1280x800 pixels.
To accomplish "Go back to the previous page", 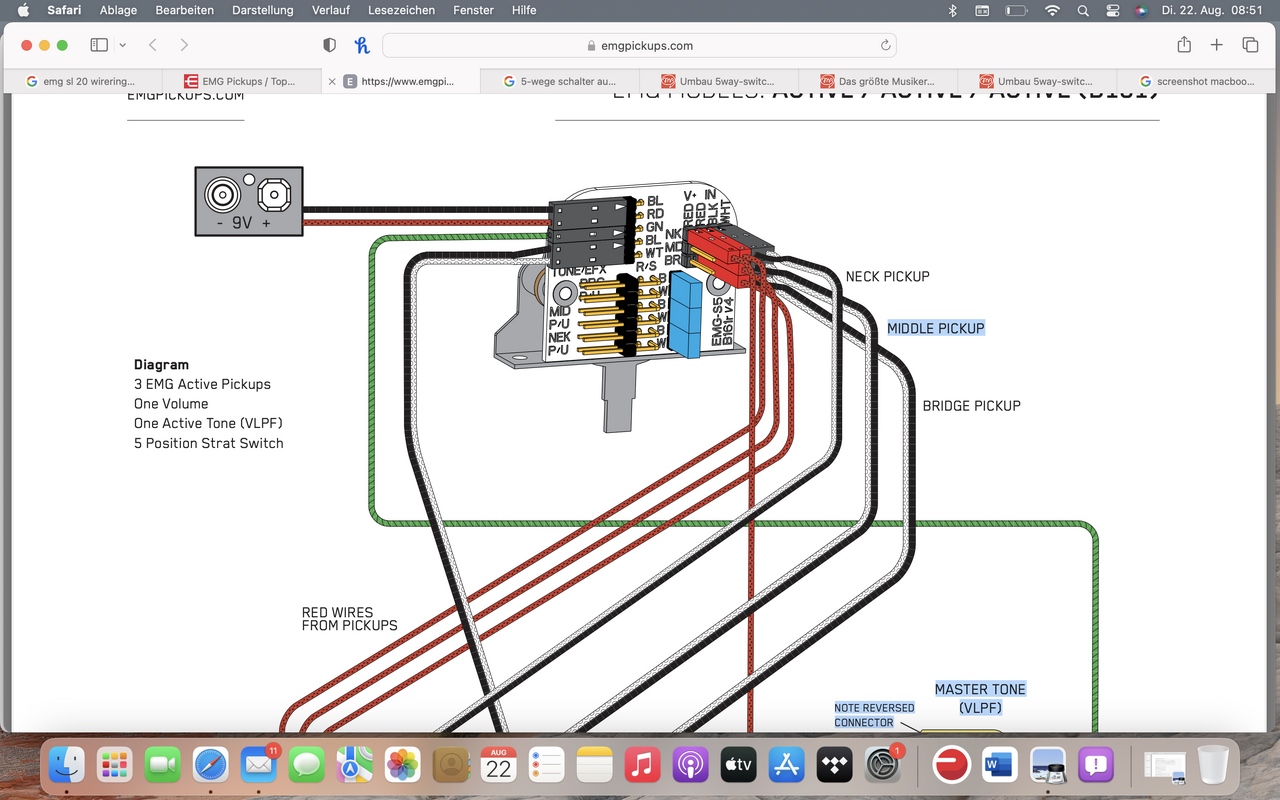I will coord(153,45).
